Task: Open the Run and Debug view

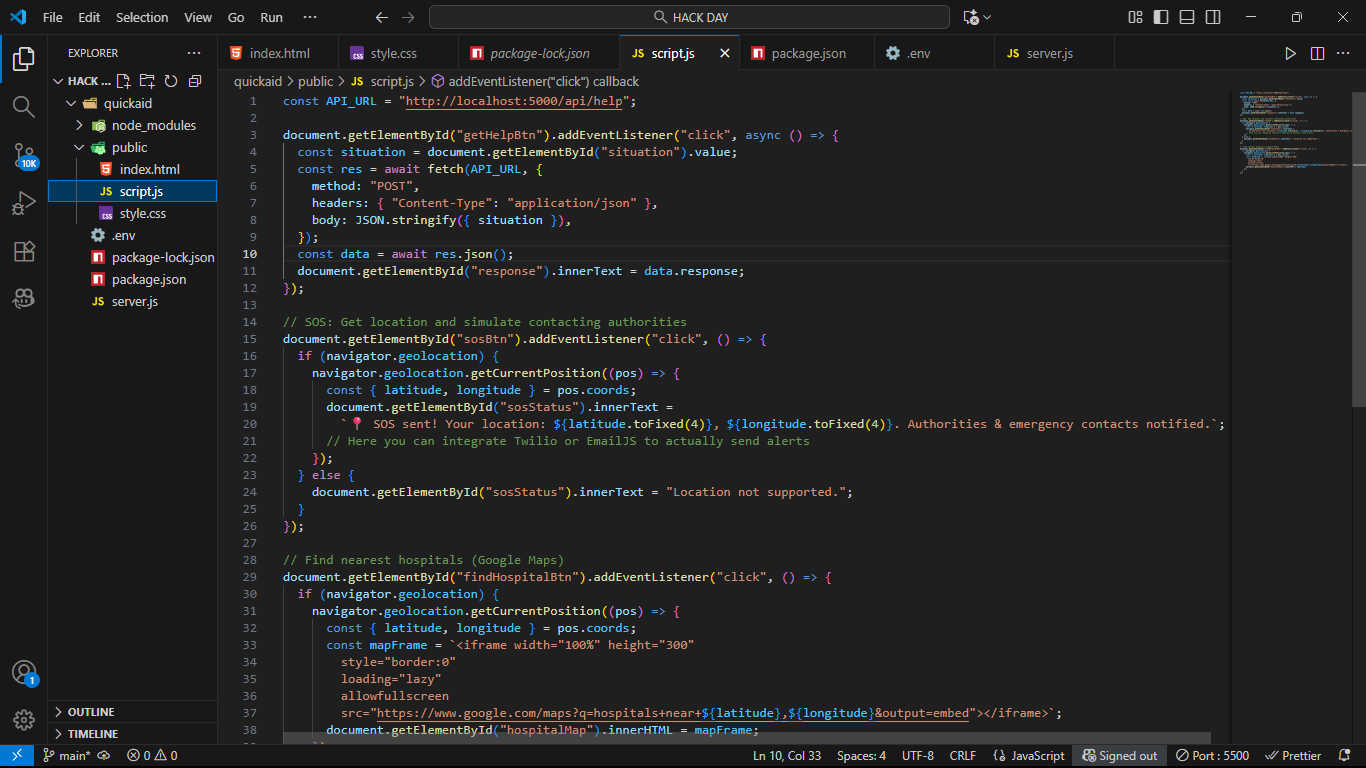Action: (24, 204)
